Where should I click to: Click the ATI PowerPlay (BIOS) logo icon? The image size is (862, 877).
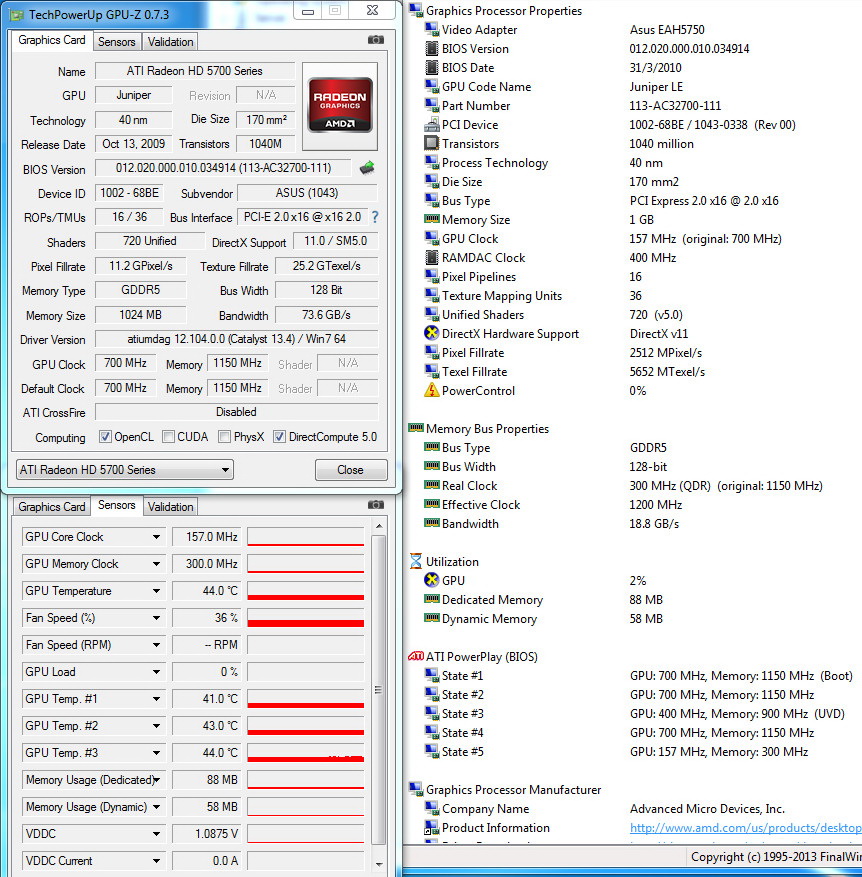coord(416,656)
